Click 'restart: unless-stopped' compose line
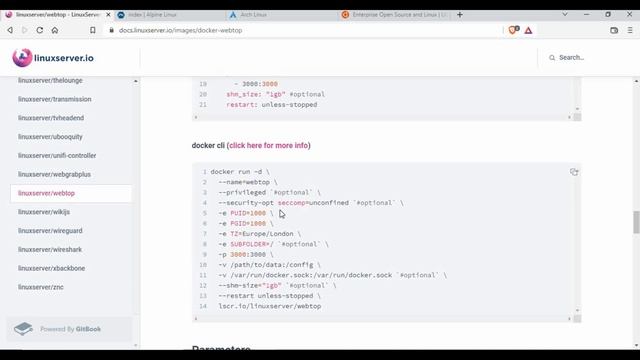The height and width of the screenshot is (360, 640). 272,104
